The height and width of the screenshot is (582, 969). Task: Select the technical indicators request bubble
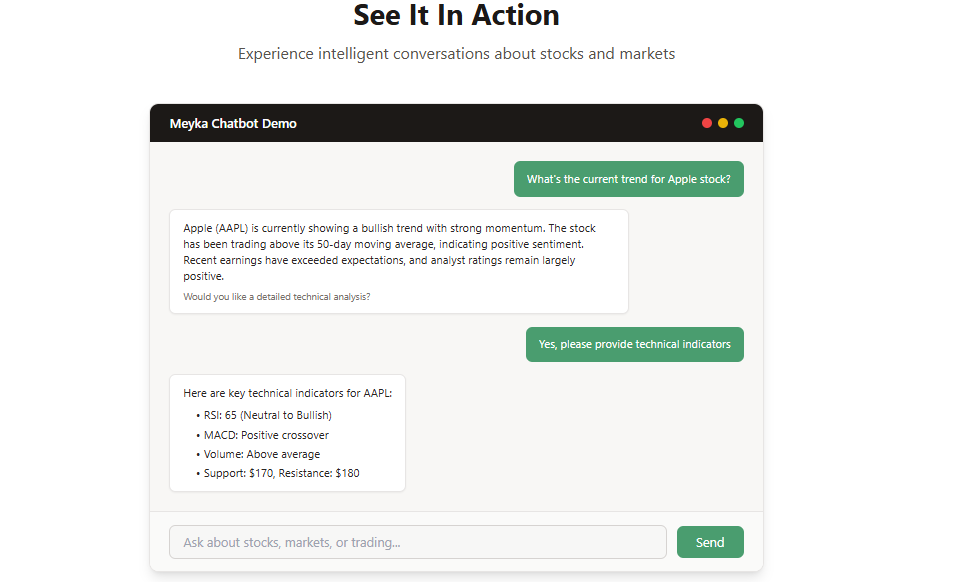(634, 344)
